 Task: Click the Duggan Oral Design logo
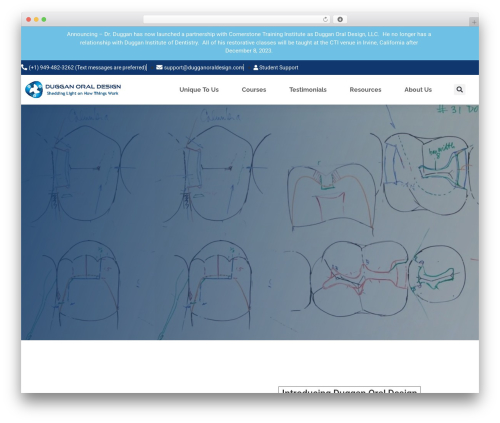[73, 89]
